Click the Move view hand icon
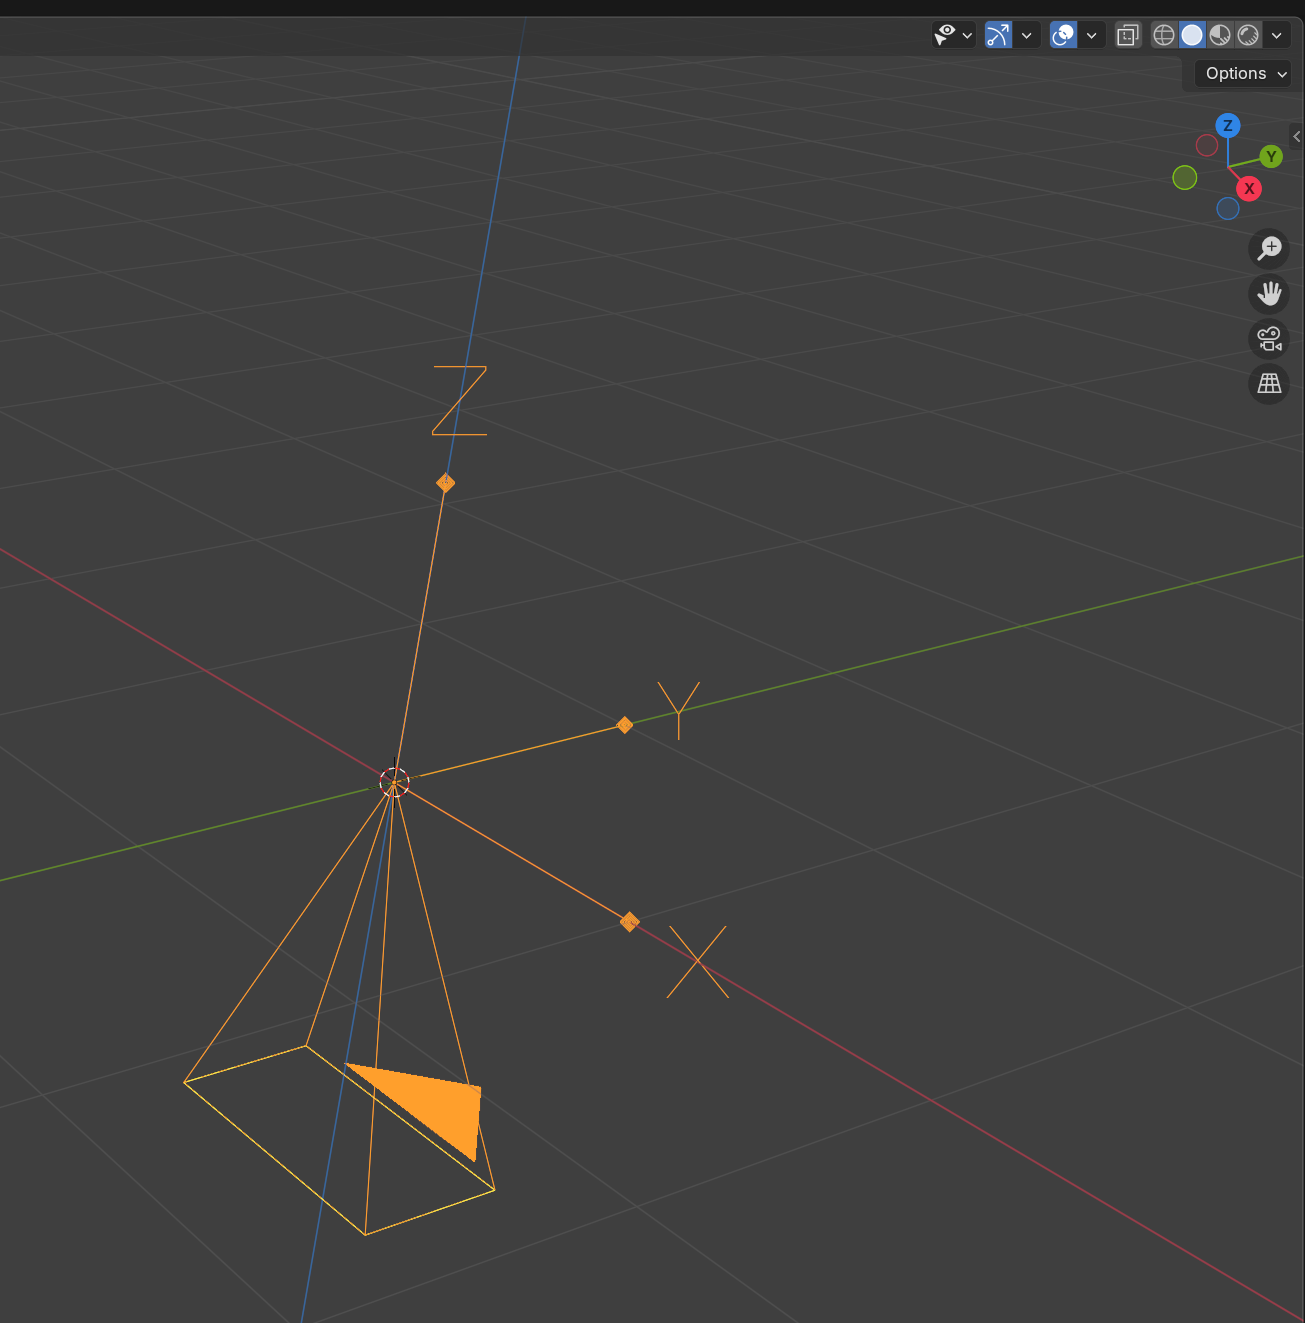This screenshot has width=1305, height=1323. pyautogui.click(x=1269, y=293)
